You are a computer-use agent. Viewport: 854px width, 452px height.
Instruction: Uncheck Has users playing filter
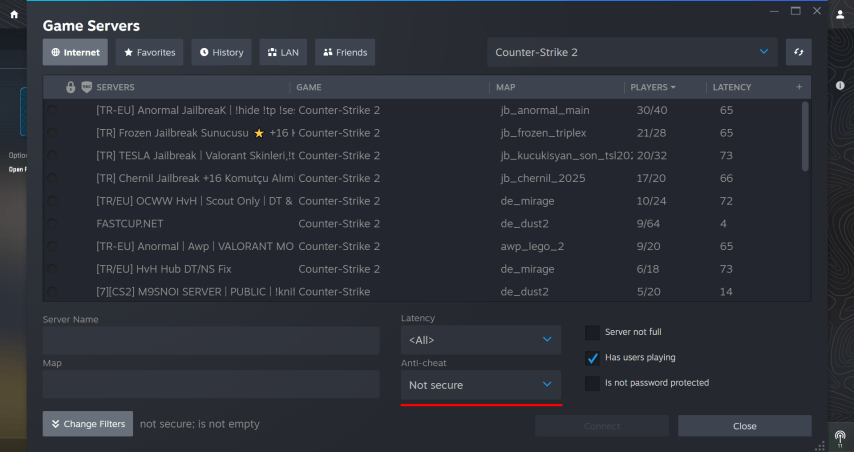[x=592, y=358]
